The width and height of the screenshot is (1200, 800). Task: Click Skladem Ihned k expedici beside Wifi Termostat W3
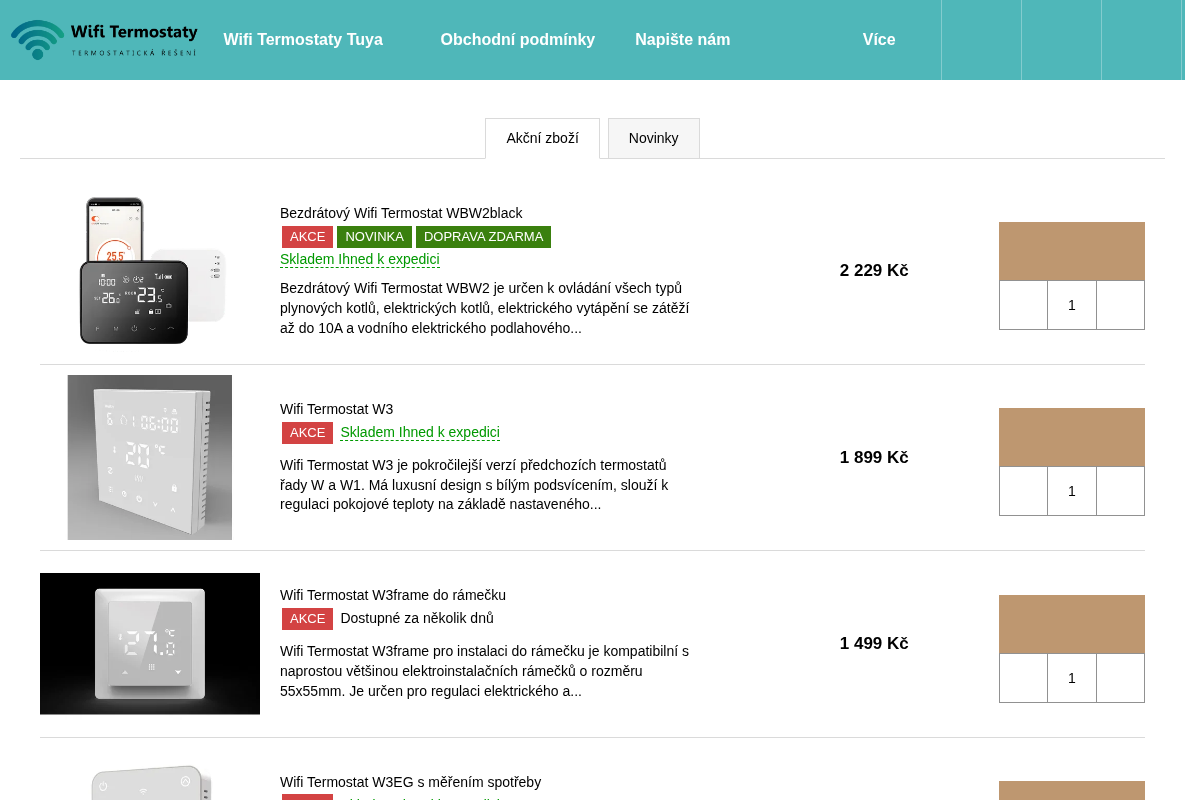(420, 432)
